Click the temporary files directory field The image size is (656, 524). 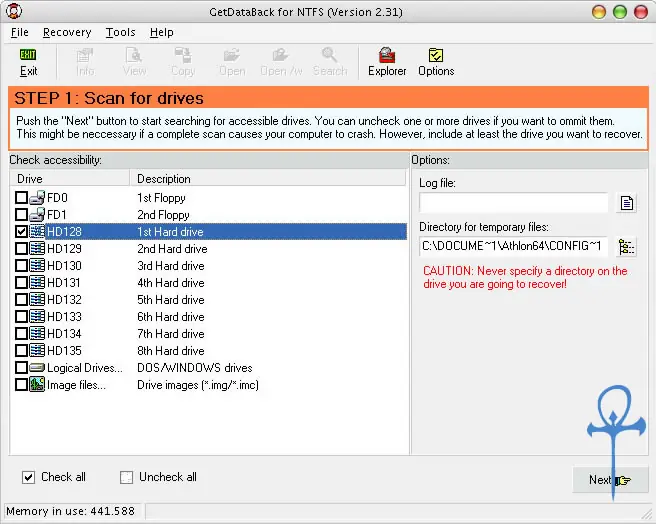pos(513,246)
